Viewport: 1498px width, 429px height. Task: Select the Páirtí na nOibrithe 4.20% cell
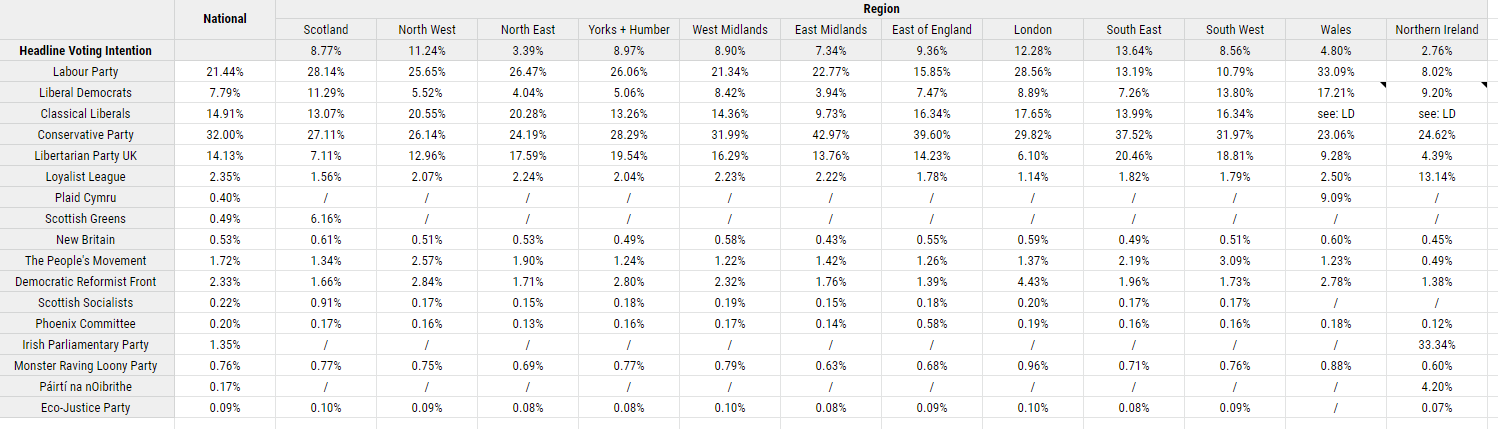coord(1436,387)
